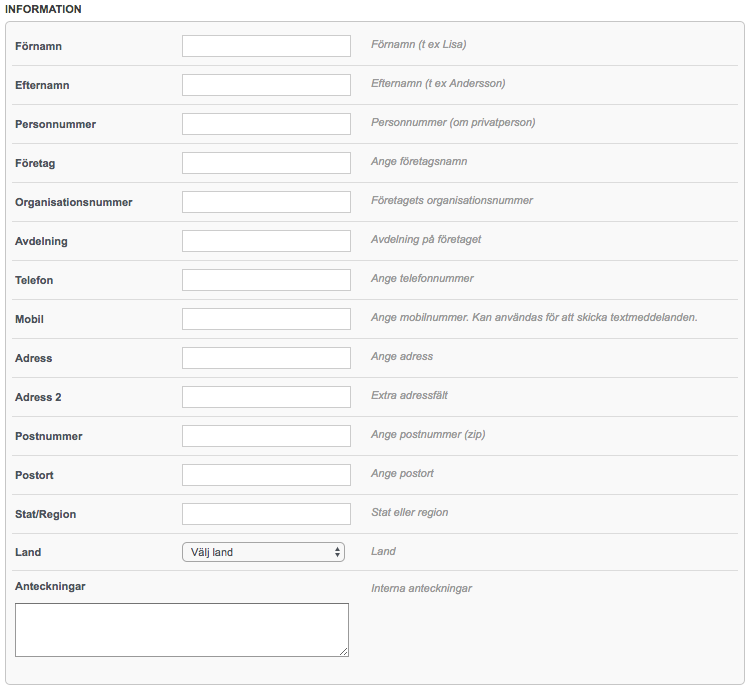Image resolution: width=752 pixels, height=693 pixels.
Task: Click the Land dropdown arrow stepper
Action: click(x=337, y=552)
